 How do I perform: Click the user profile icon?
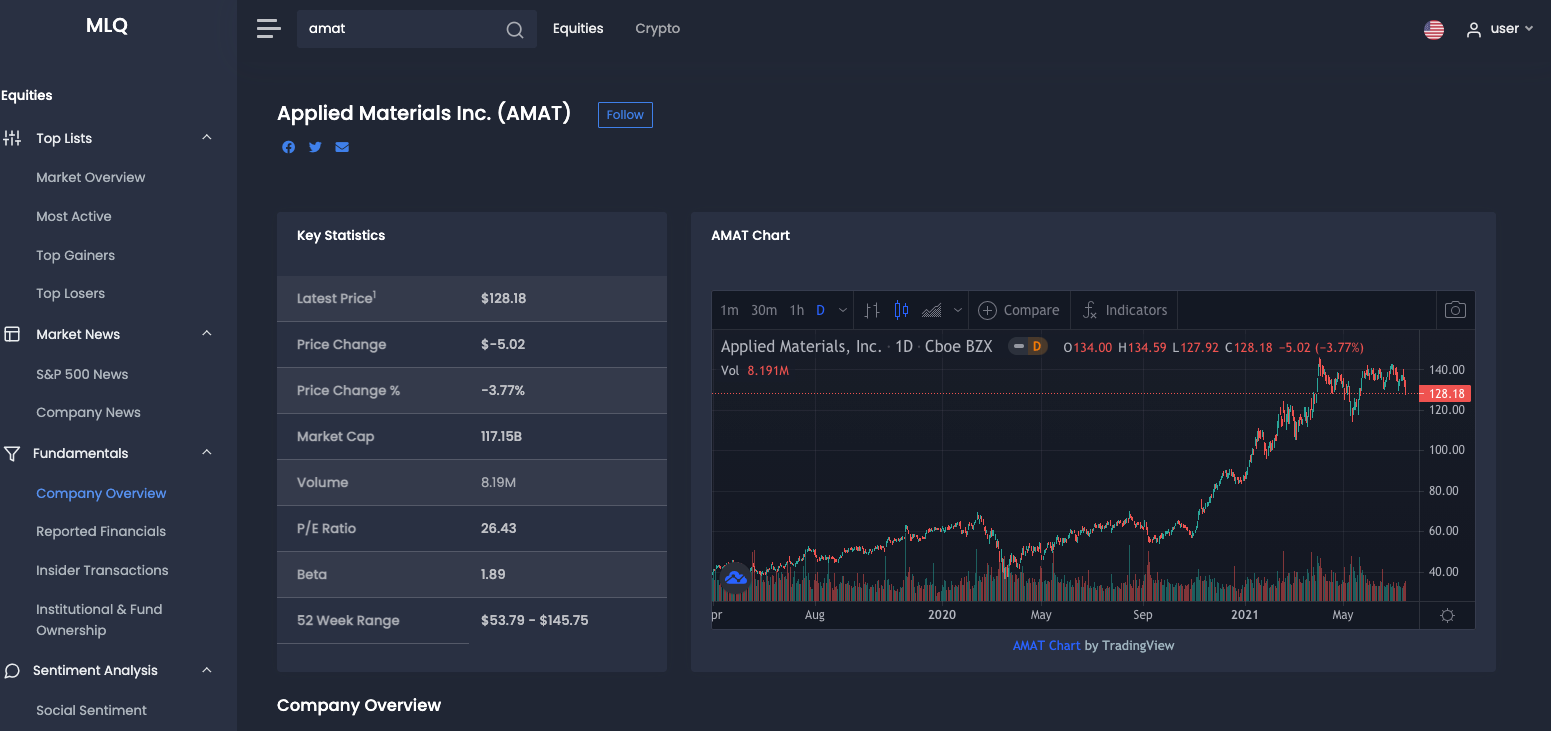[1473, 30]
